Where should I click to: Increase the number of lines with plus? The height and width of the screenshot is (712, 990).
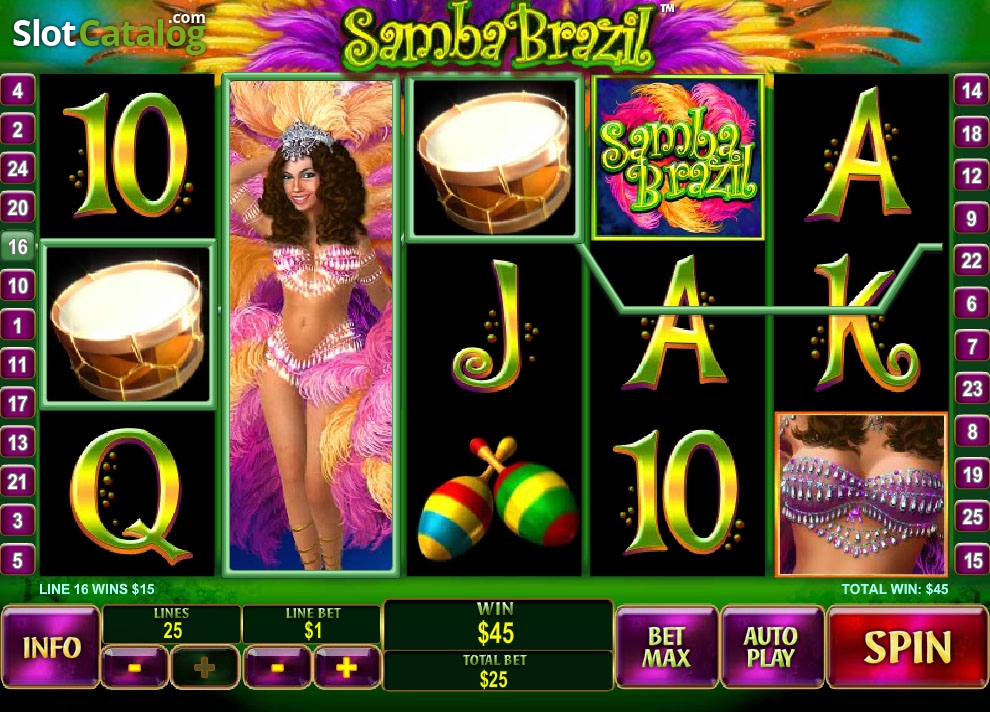[205, 667]
